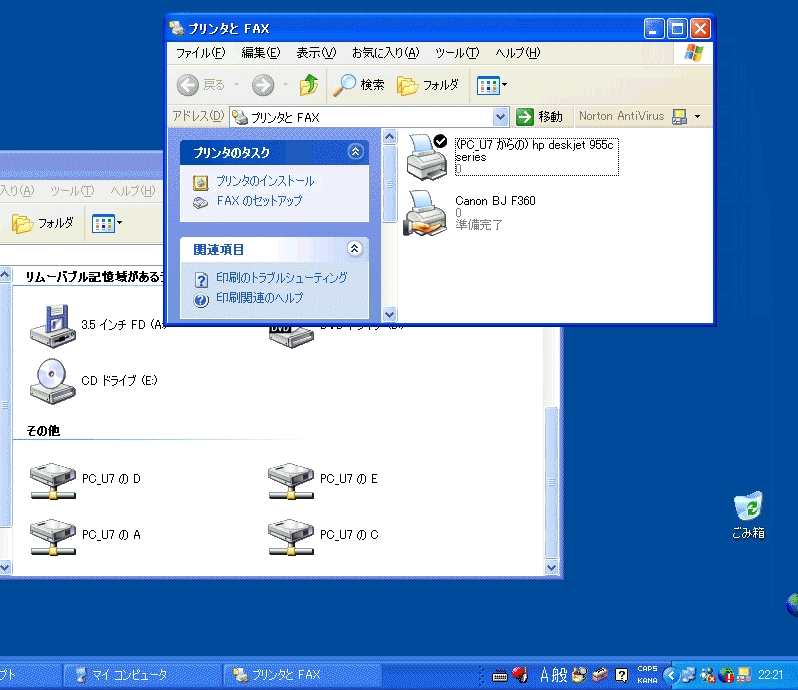Click the 般 conversion mode indicator
Screen dimensions: 798x690
(x=559, y=675)
